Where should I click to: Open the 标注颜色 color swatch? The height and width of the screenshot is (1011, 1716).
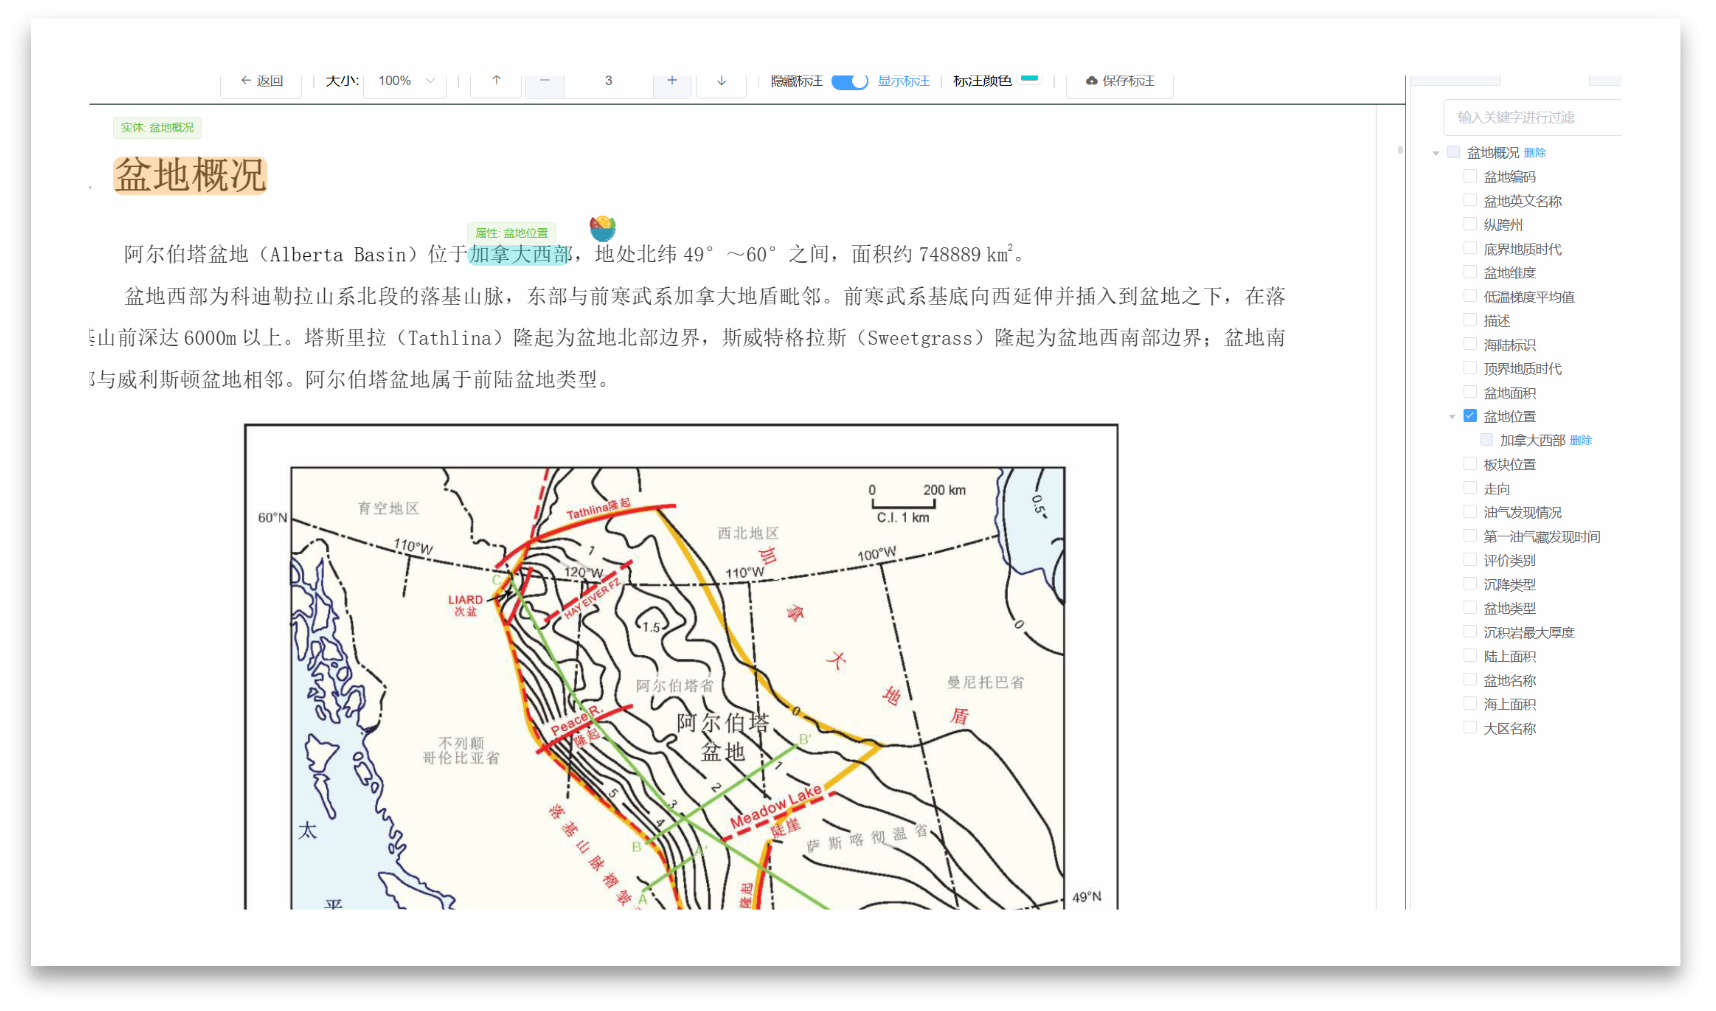(1029, 79)
